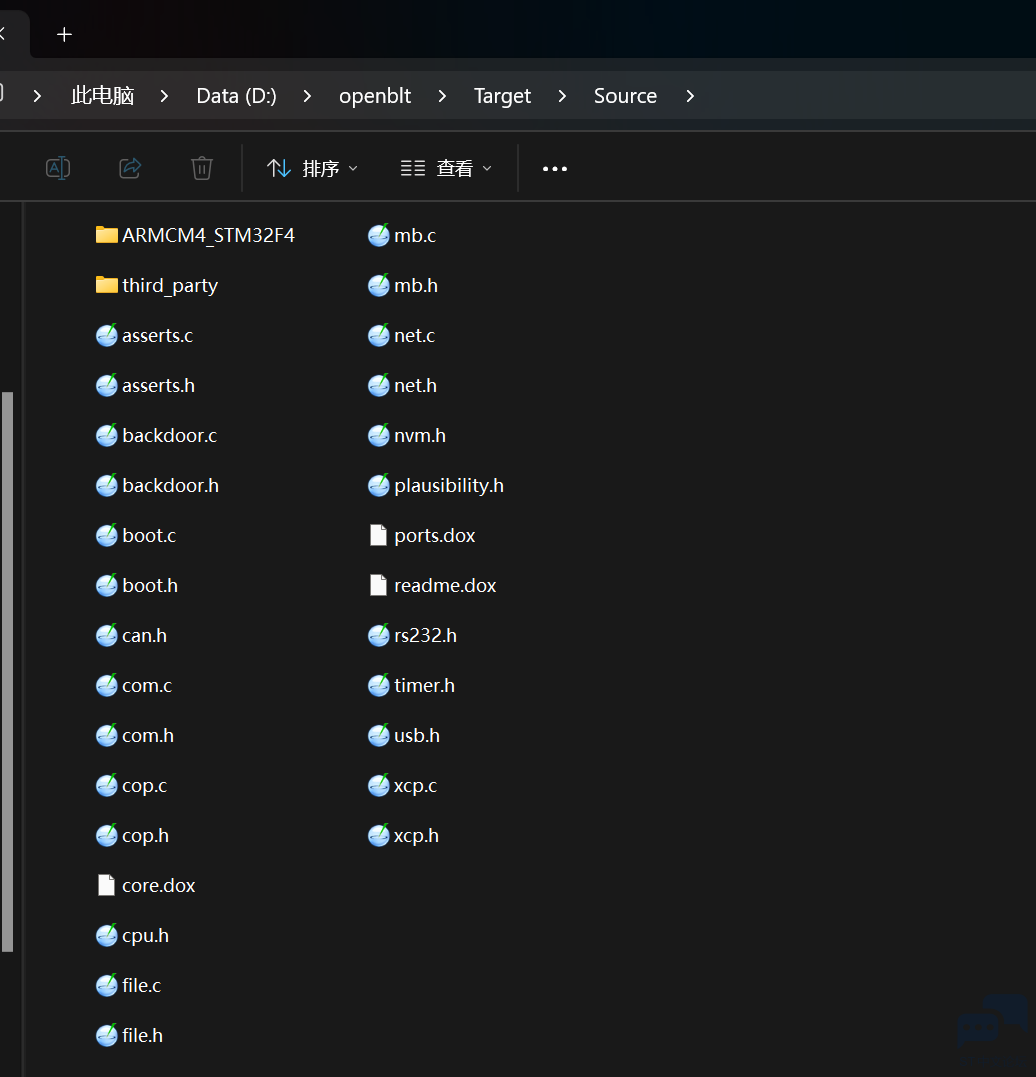Click nvm.h file name
Viewport: 1036px width, 1077px height.
tap(420, 435)
